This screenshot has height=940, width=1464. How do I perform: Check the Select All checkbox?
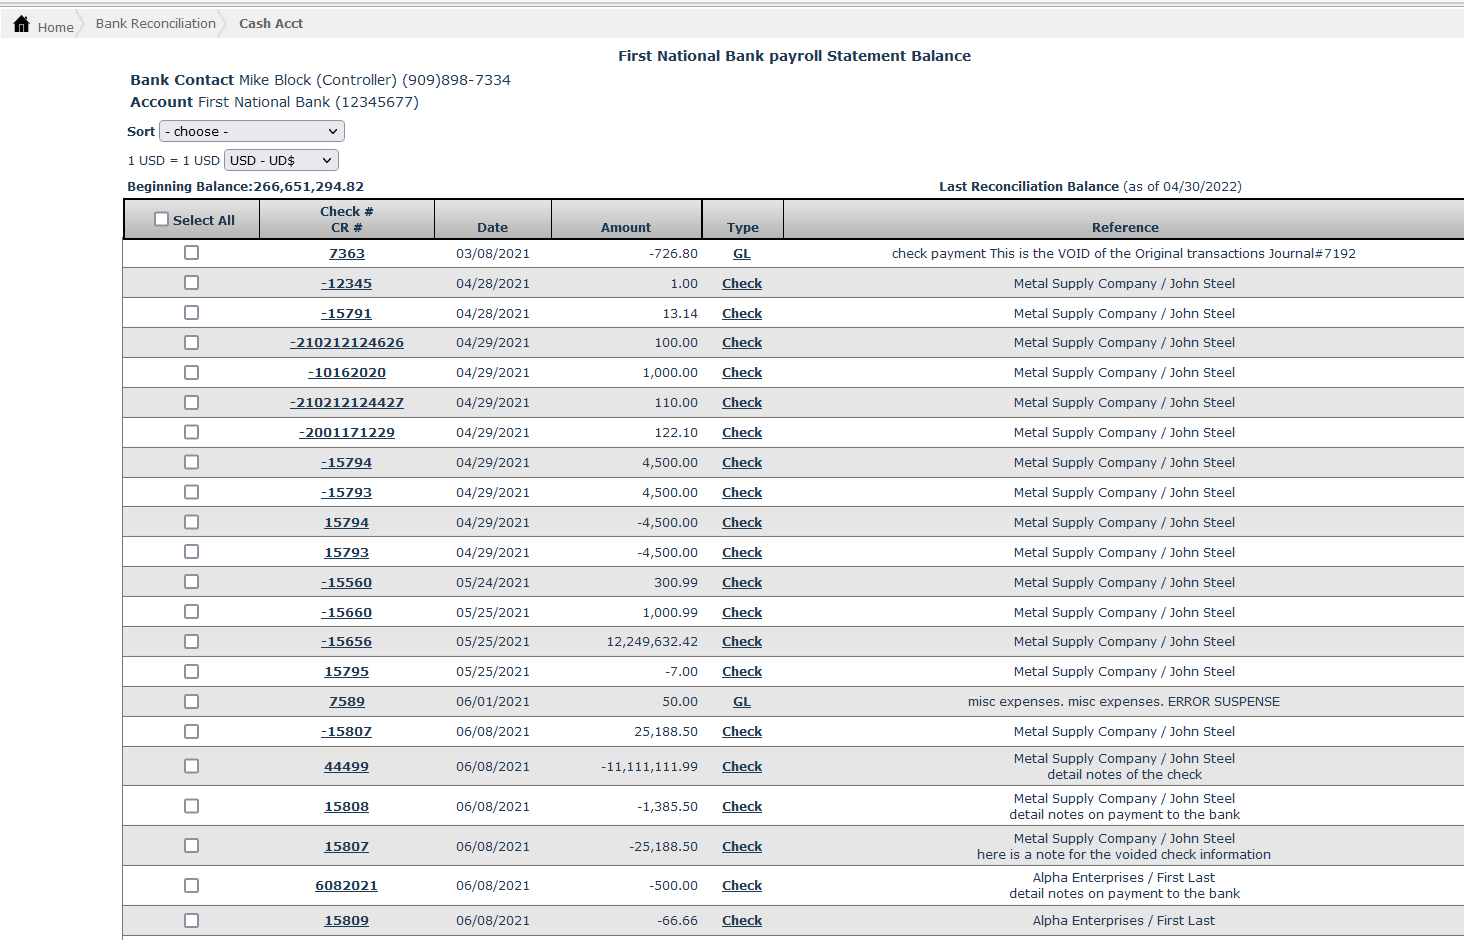161,219
